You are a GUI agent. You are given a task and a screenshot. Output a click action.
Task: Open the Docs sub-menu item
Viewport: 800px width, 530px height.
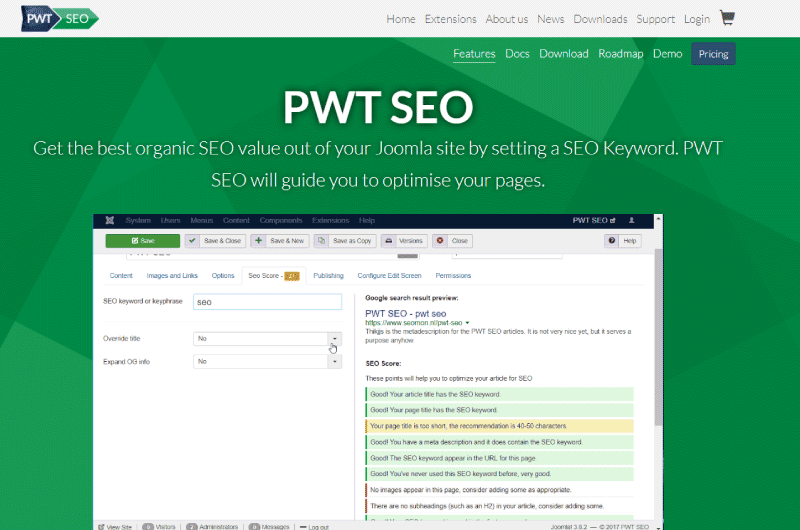[x=517, y=54]
